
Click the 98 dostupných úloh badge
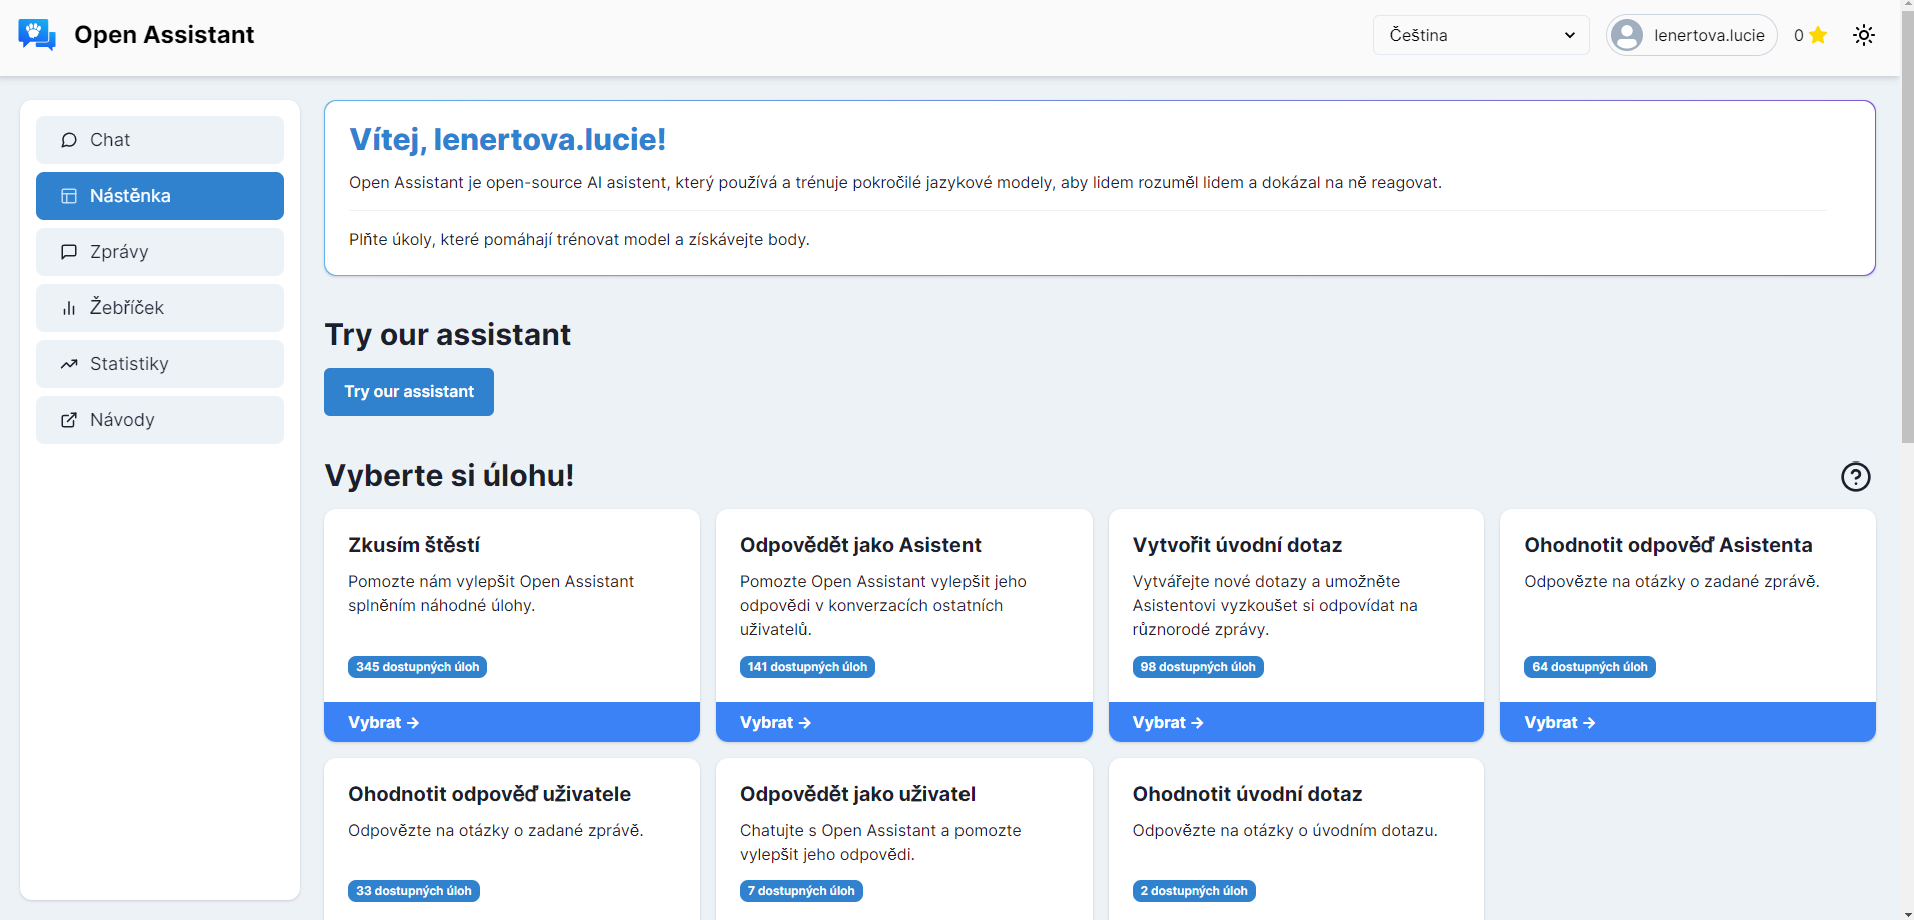[1198, 667]
